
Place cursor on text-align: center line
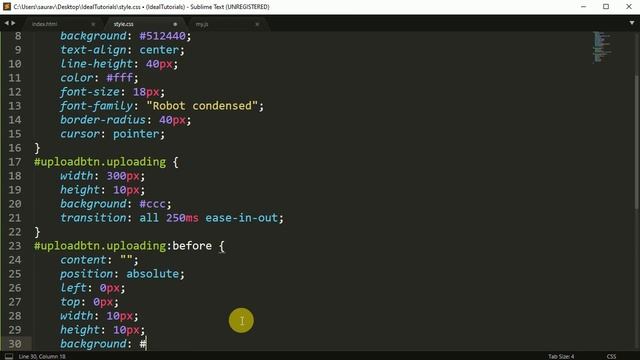(122, 50)
